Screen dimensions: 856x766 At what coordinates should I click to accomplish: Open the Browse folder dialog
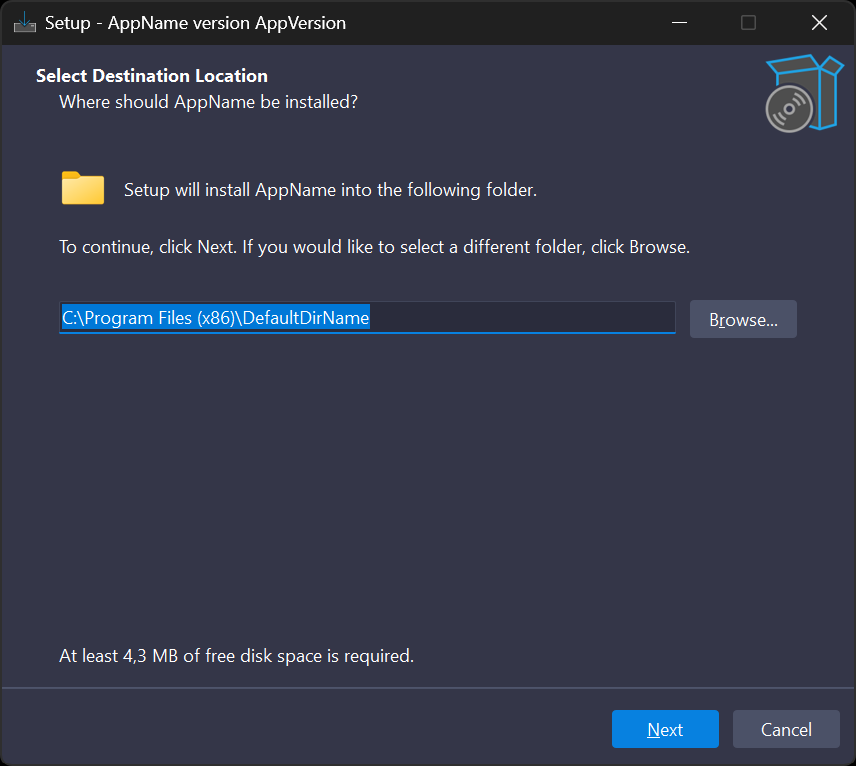[743, 319]
